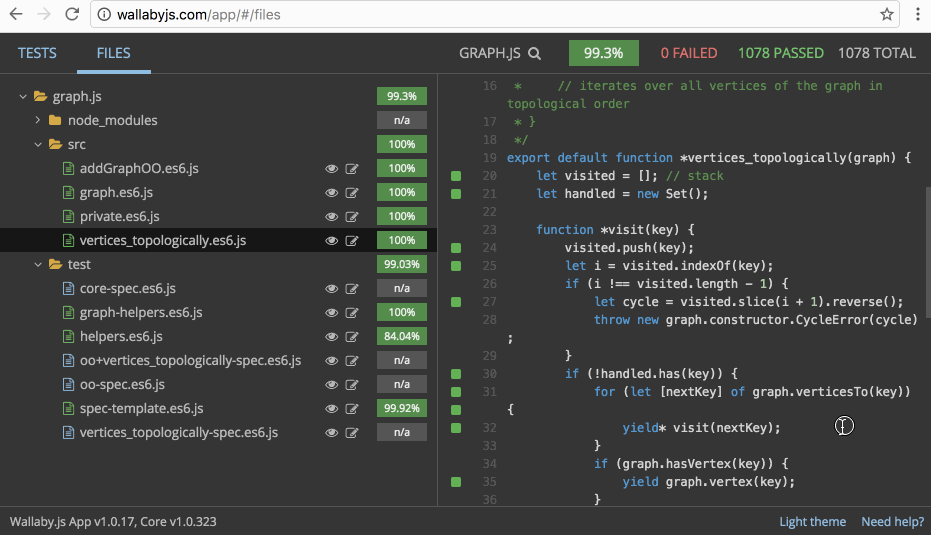Screen dimensions: 931x535
Task: Click the green coverage marker on line 35
Action: [456, 482]
